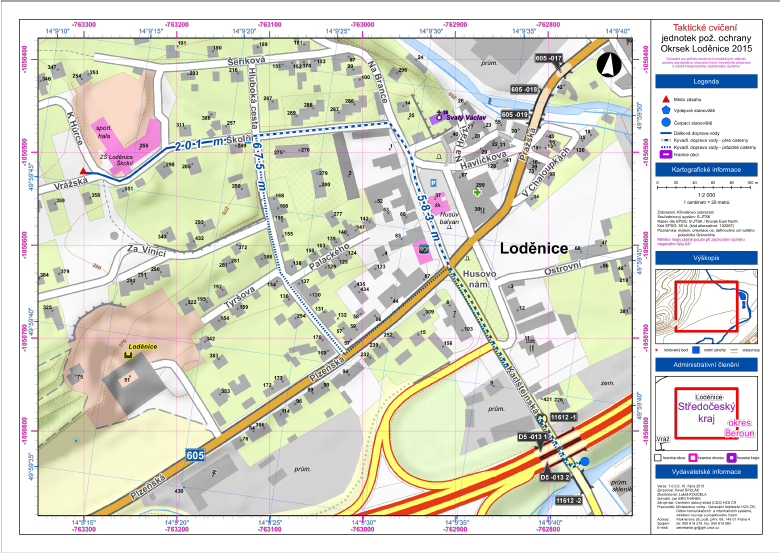The height and width of the screenshot is (554, 780).
Task: Click the Svatý Václav church symbol
Action: 438,118
